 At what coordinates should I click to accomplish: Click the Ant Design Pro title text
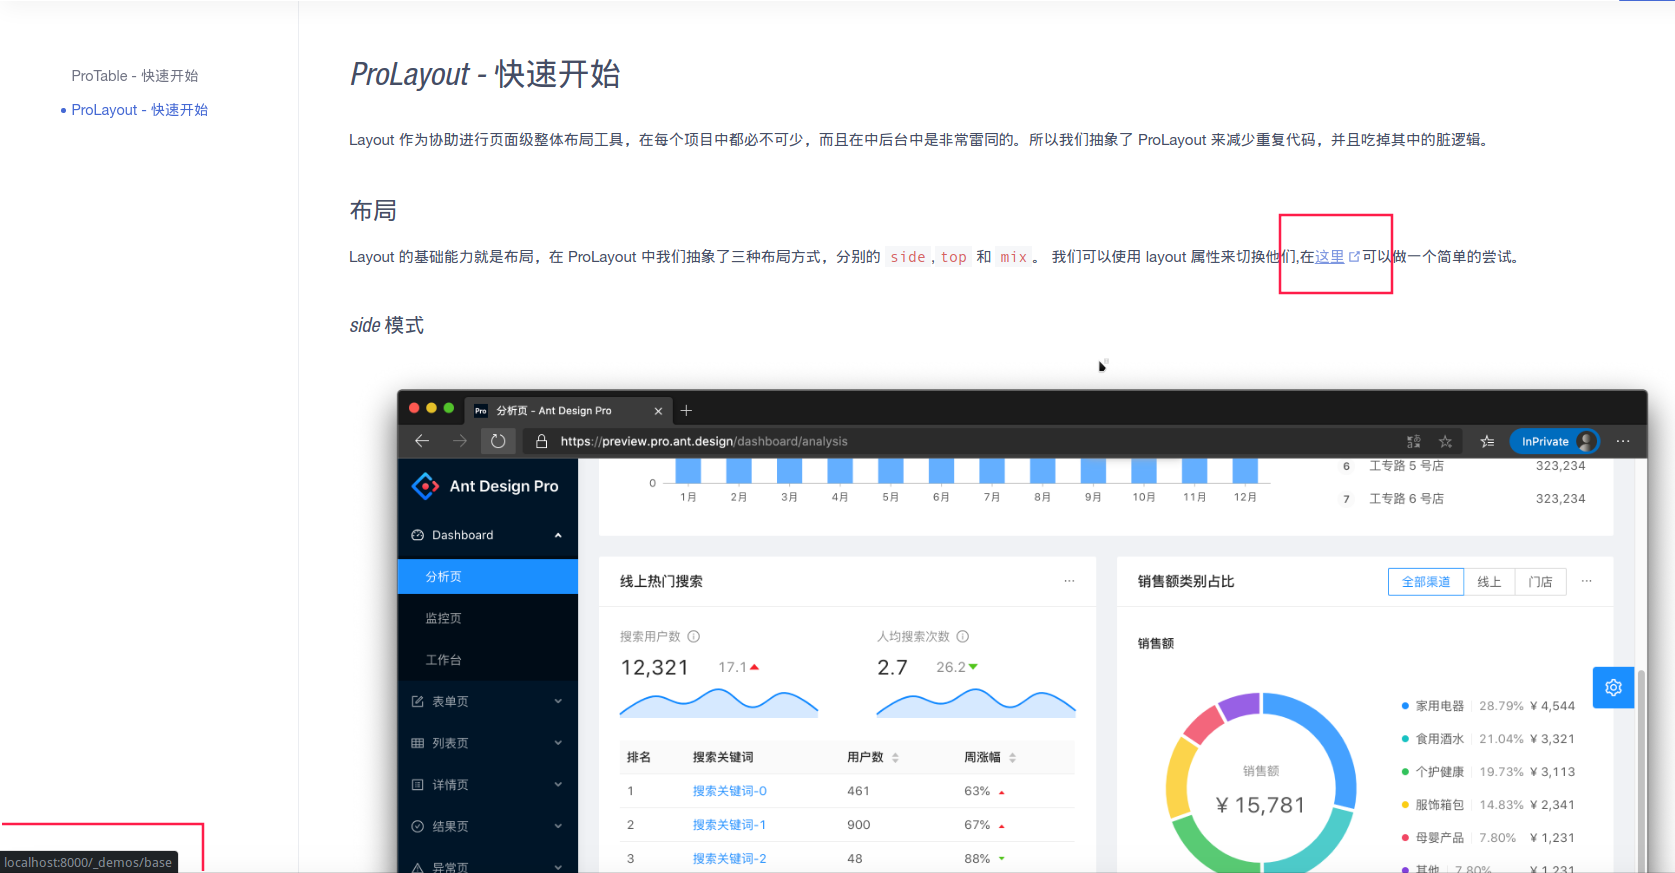pyautogui.click(x=504, y=486)
